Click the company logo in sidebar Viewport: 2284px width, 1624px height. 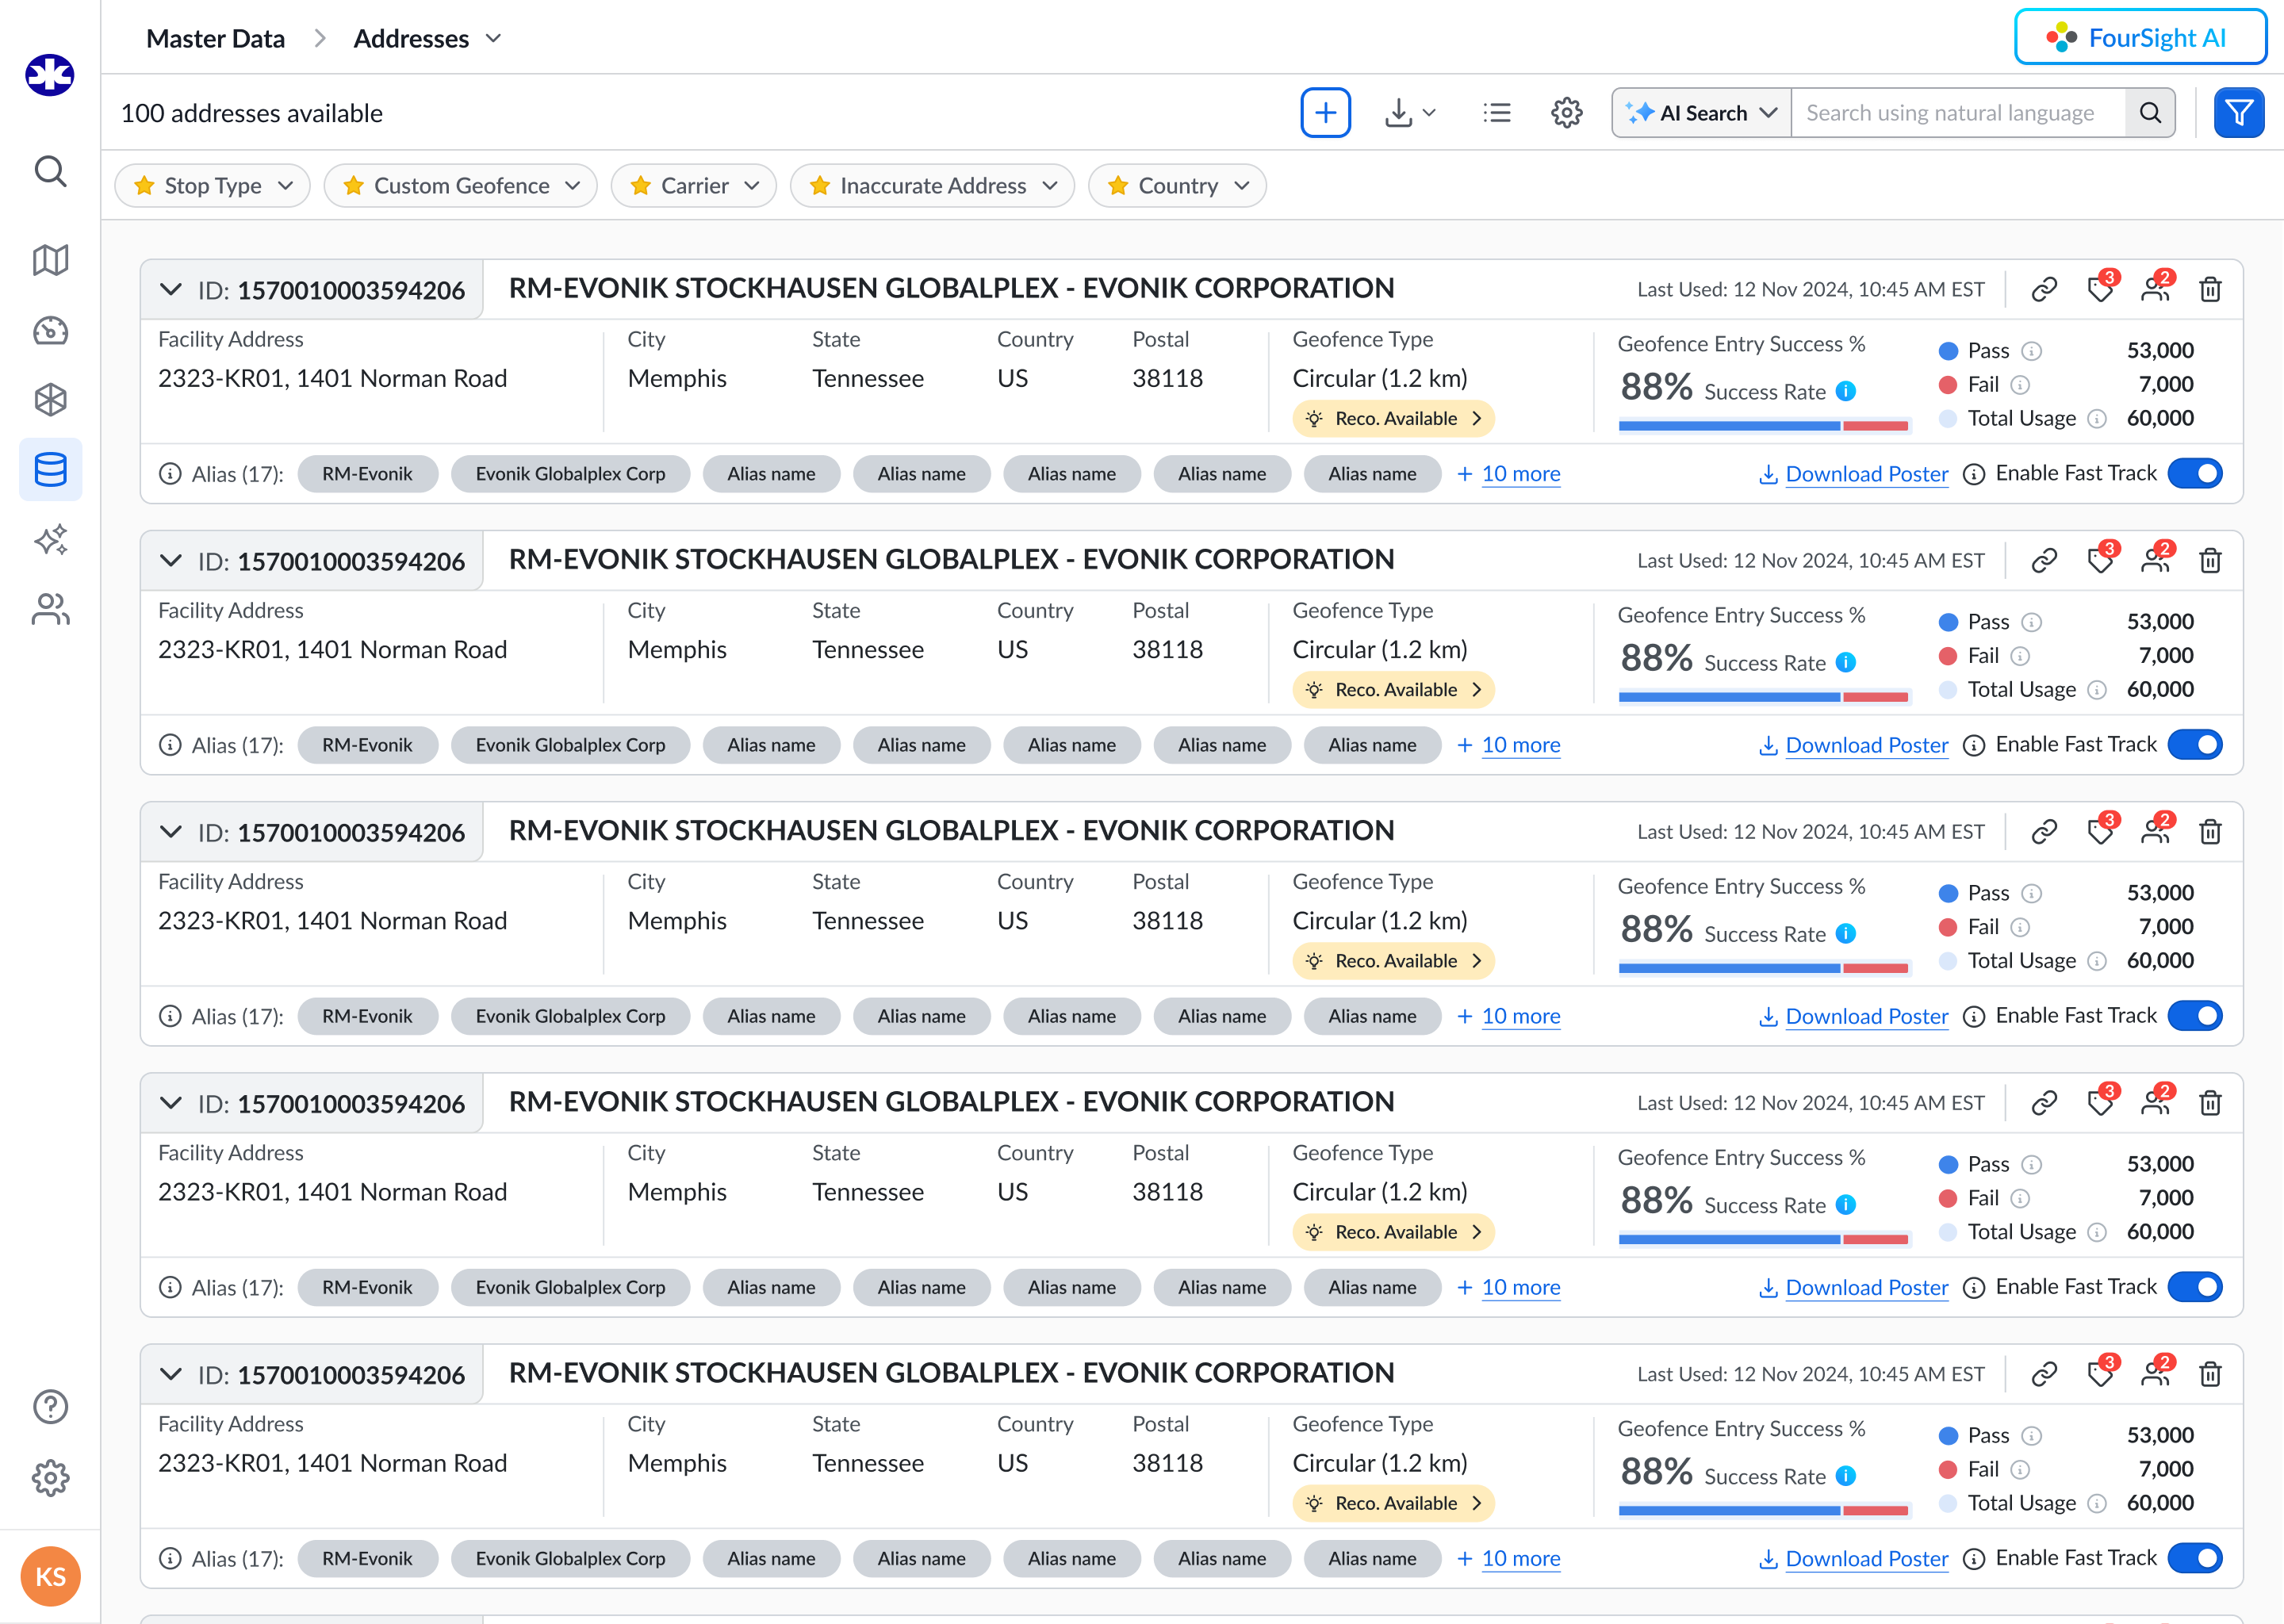(50, 75)
